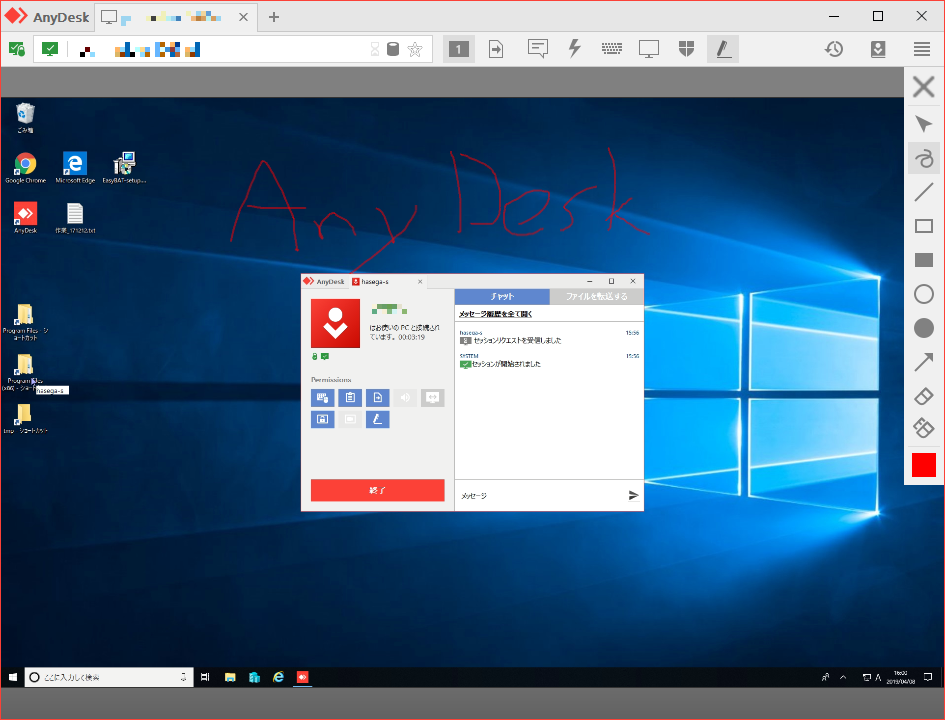
Task: Select the freehand scribble drawing tool
Action: coord(923,158)
